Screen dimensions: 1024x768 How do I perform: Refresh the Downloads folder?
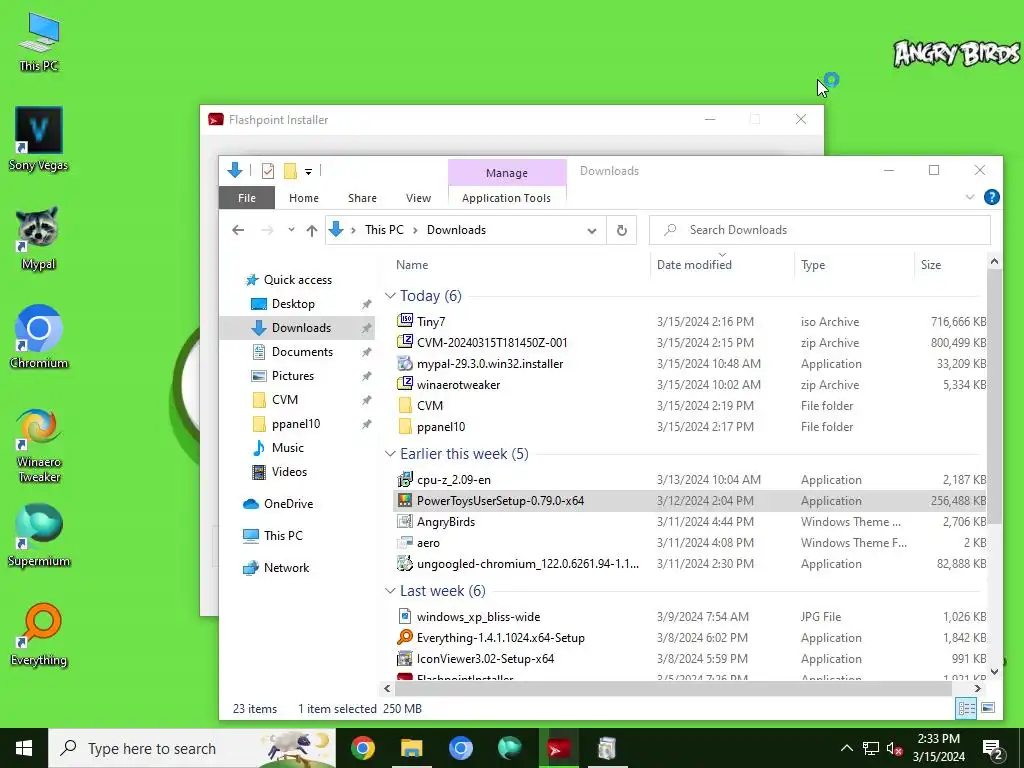tap(622, 231)
